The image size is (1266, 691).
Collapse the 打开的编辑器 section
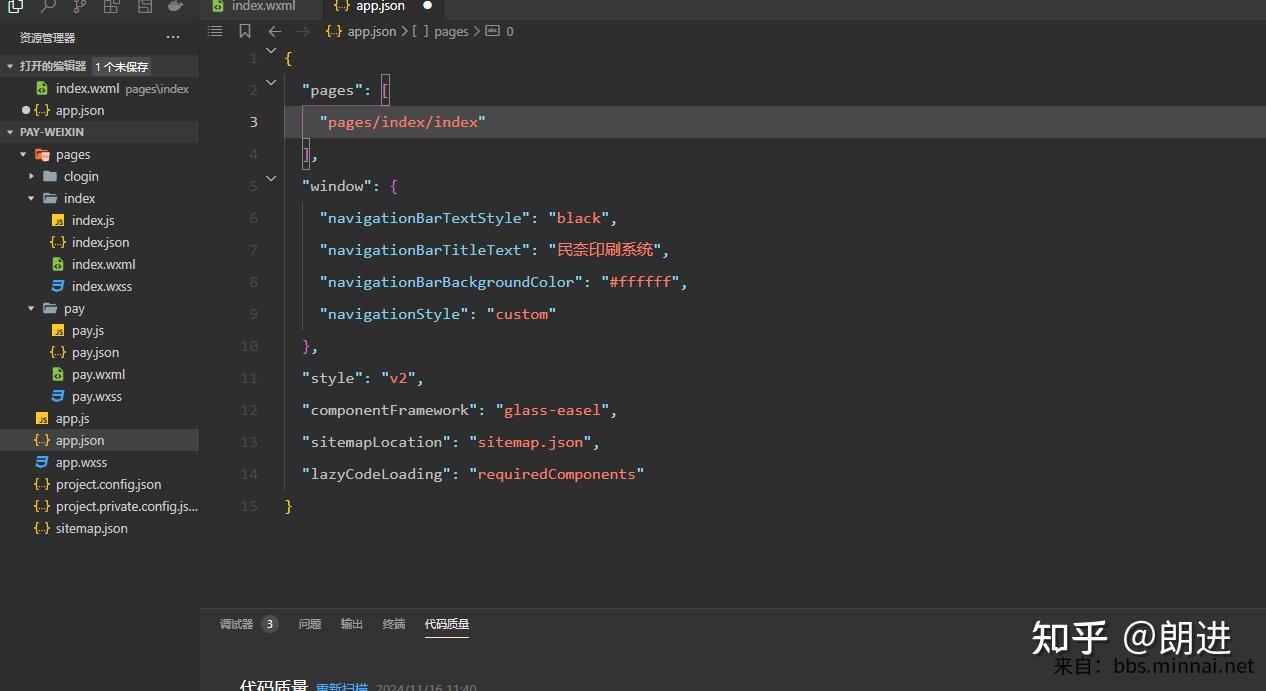click(10, 66)
